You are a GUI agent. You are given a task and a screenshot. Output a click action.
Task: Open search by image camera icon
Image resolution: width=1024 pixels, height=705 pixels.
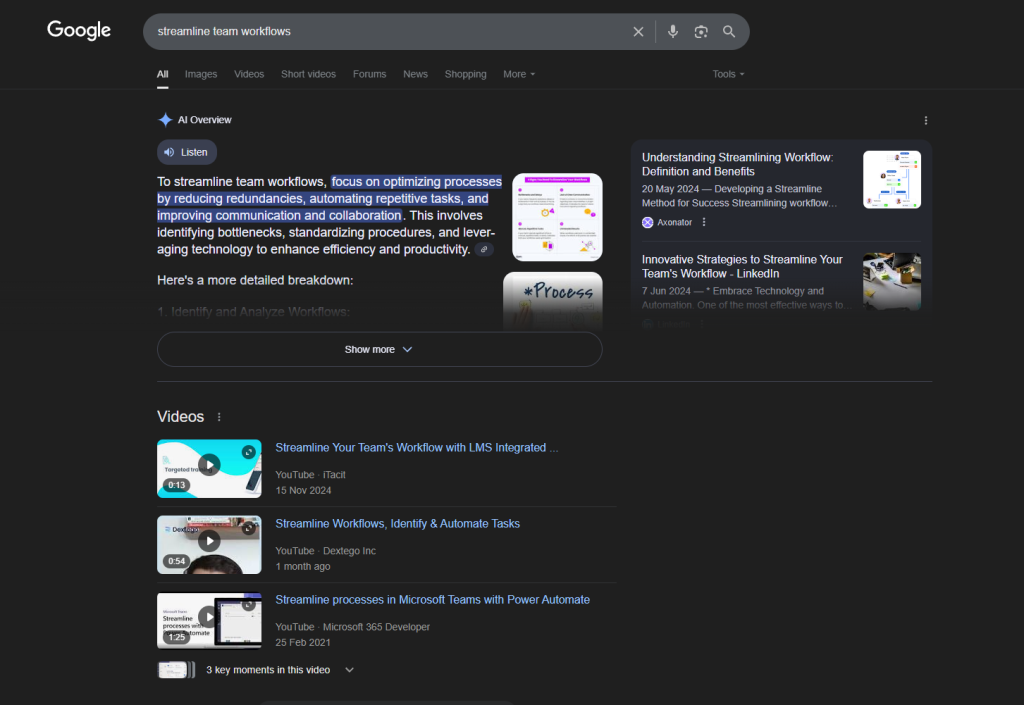(701, 31)
